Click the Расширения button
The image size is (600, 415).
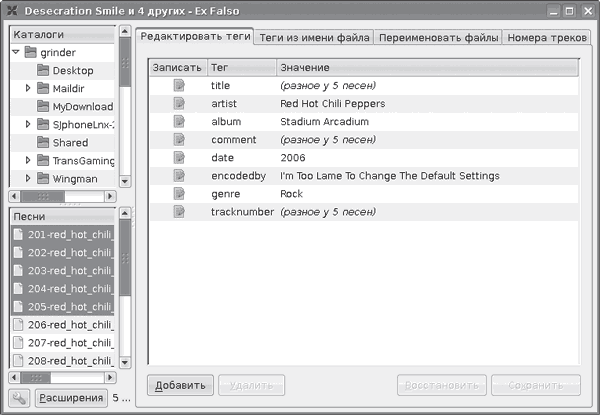(x=71, y=398)
